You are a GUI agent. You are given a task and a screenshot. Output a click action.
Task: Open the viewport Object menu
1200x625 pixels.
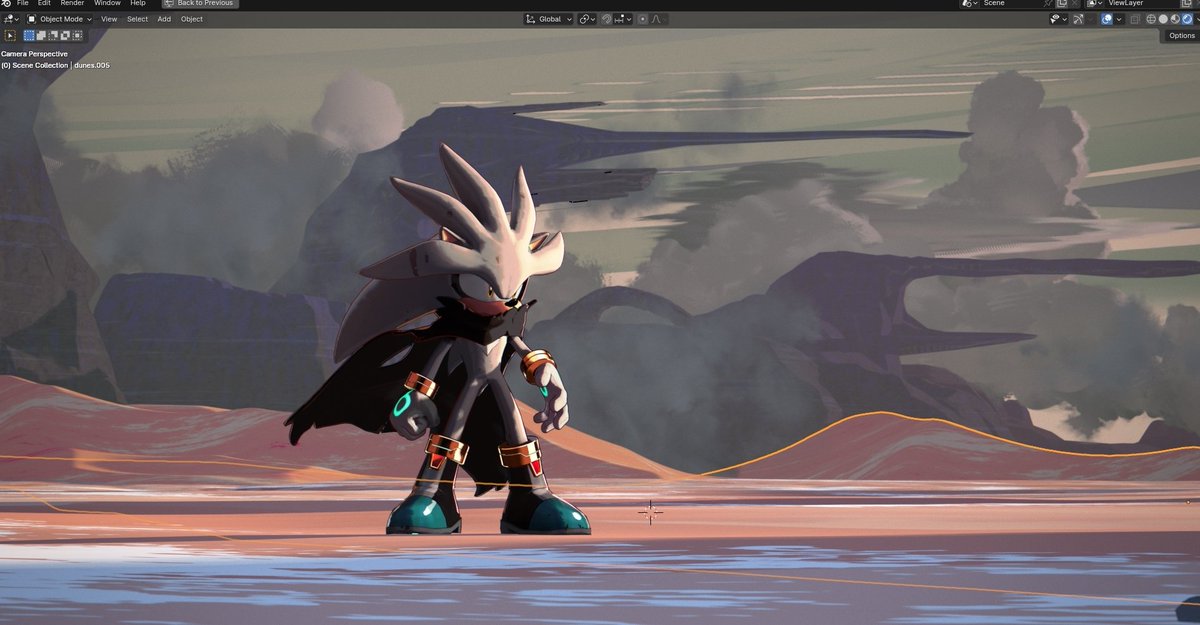tap(192, 19)
